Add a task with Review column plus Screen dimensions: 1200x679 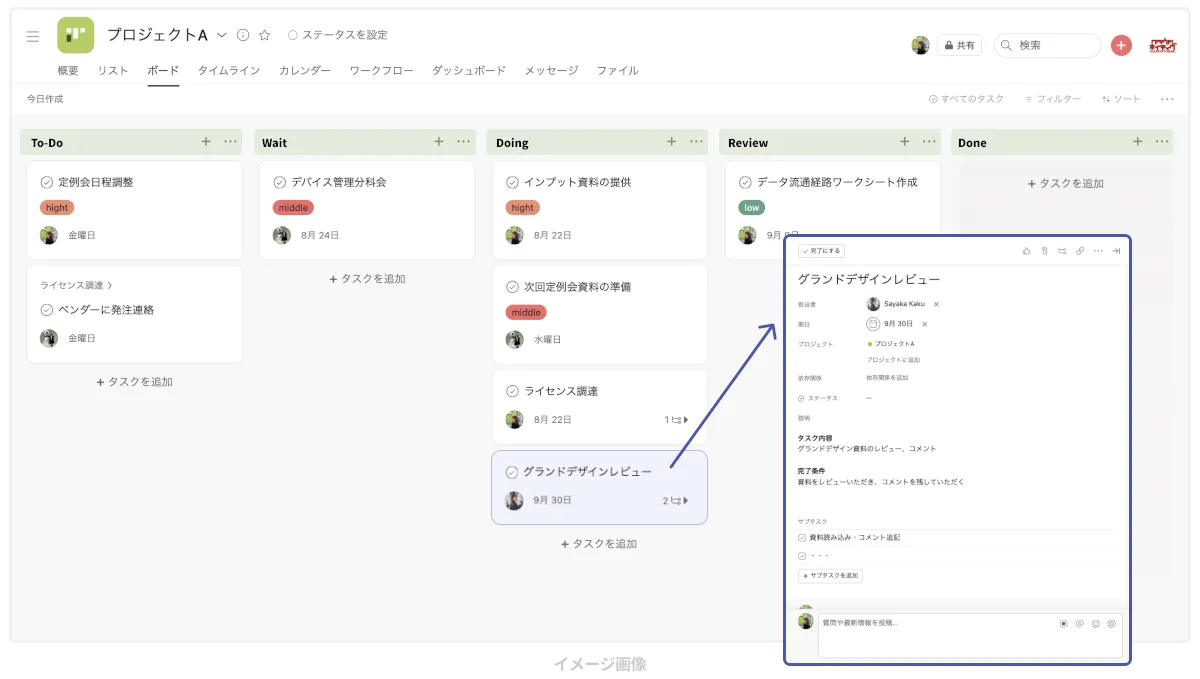tap(905, 142)
